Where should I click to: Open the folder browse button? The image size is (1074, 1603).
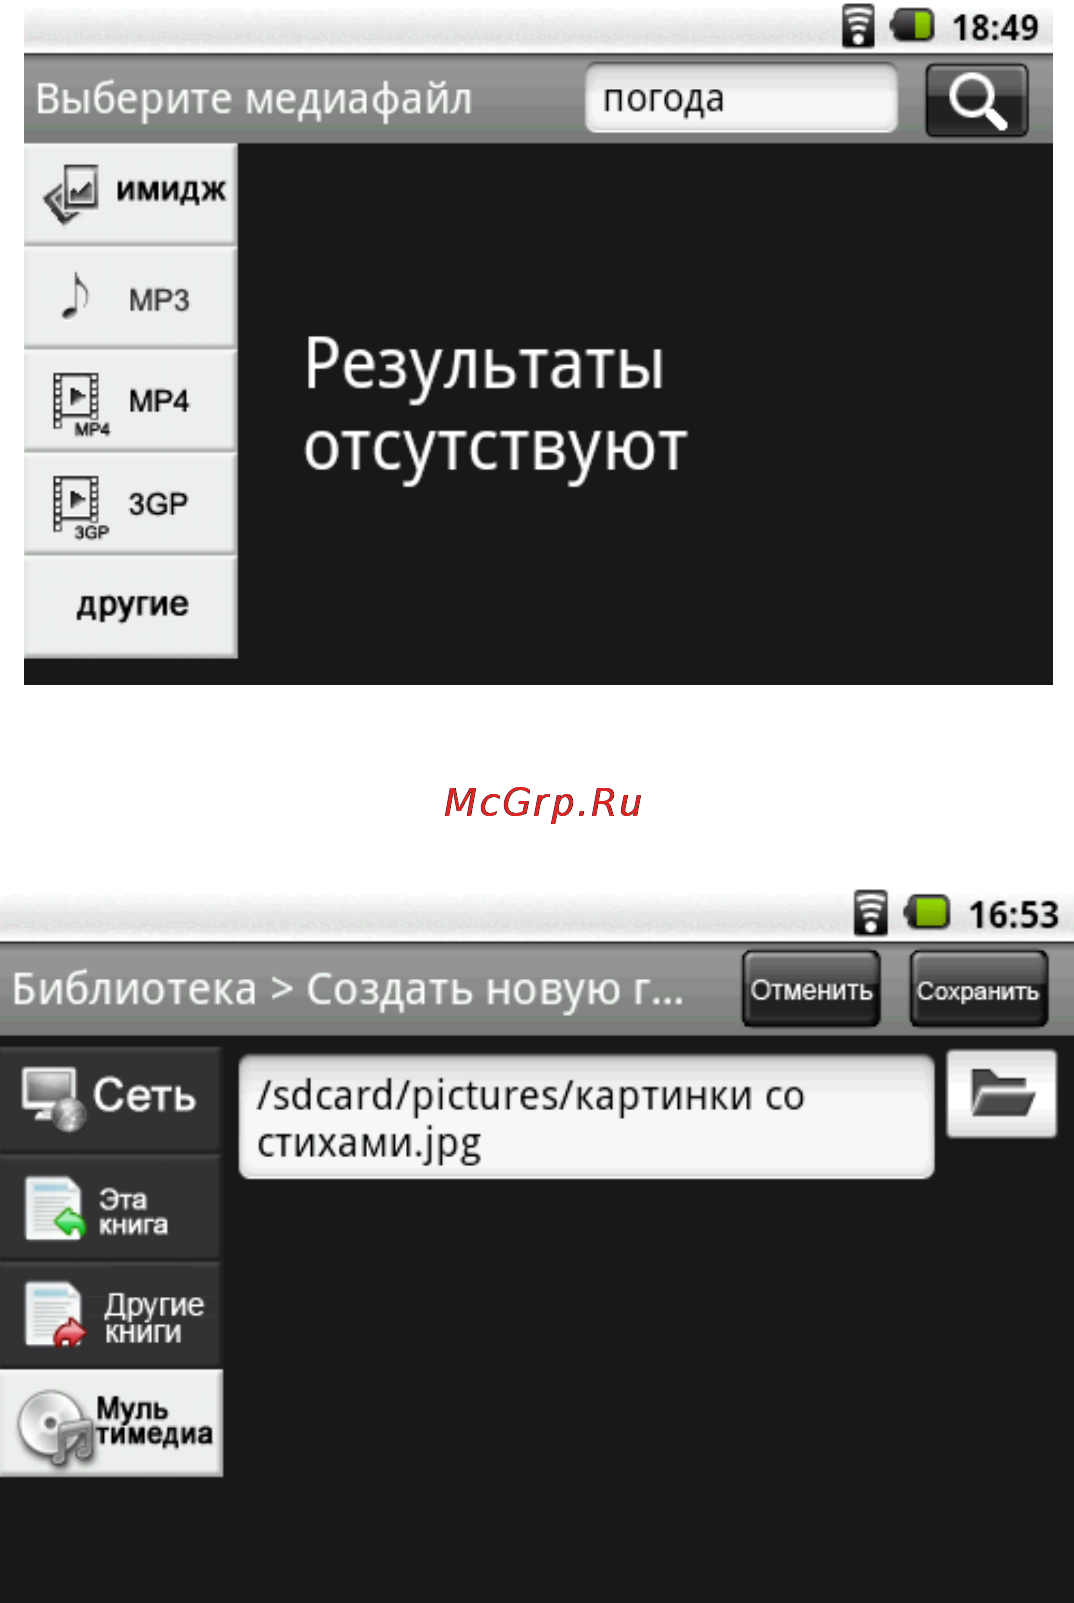[1001, 1093]
